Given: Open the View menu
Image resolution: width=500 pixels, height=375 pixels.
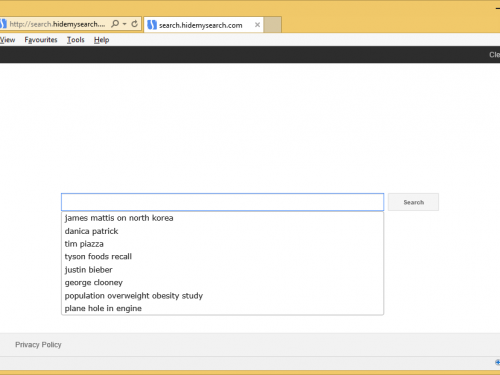Looking at the screenshot, I should pyautogui.click(x=7, y=40).
